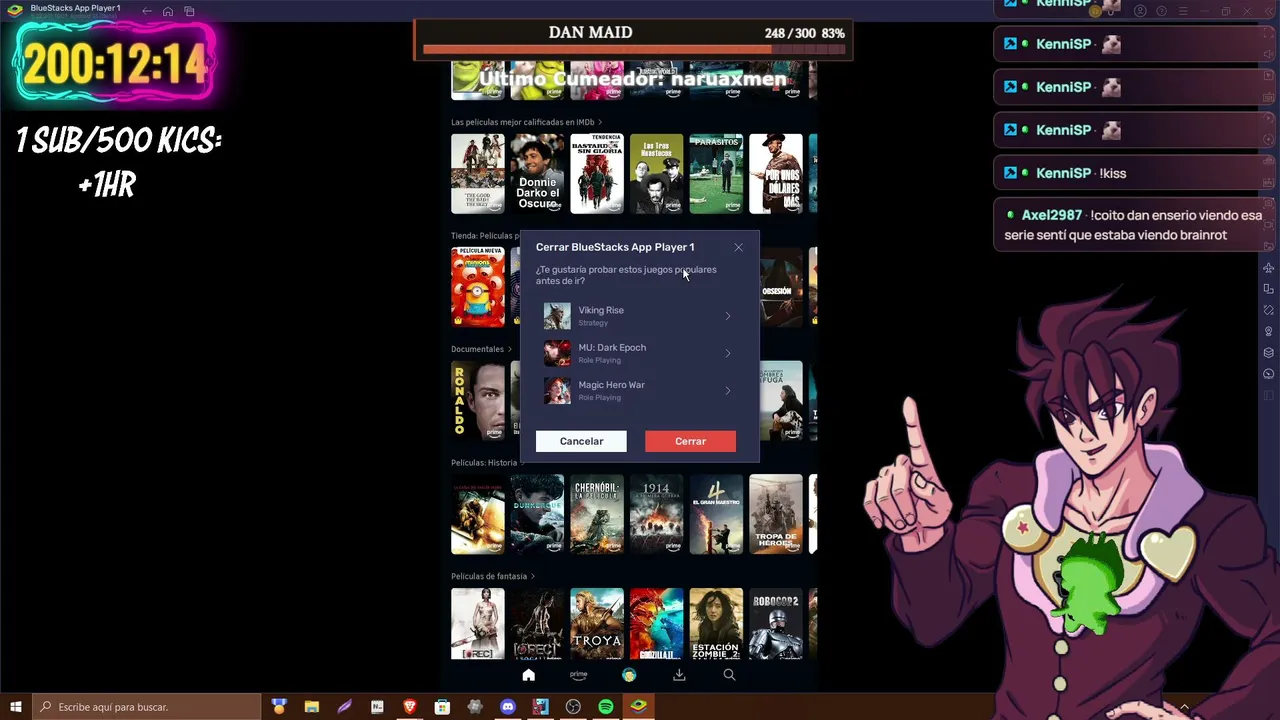
Task: Open the Viking Rise game suggestion
Action: pos(639,316)
